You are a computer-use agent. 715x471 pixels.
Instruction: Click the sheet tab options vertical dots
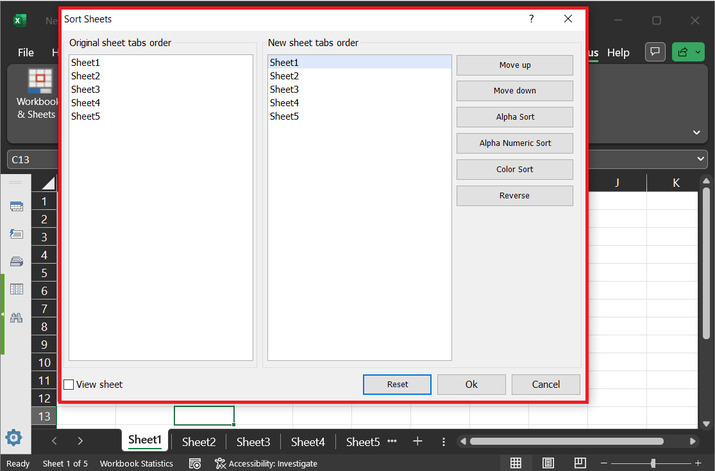click(x=443, y=441)
